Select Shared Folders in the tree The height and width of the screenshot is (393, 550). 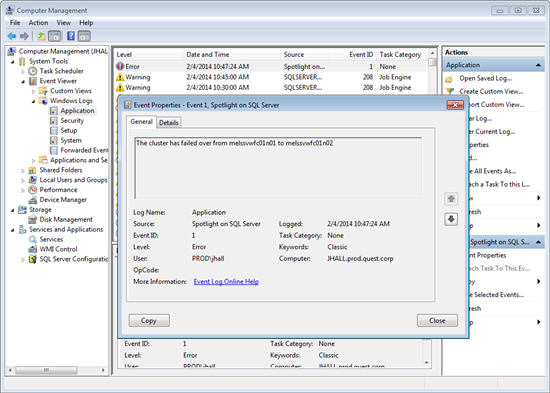click(x=61, y=170)
